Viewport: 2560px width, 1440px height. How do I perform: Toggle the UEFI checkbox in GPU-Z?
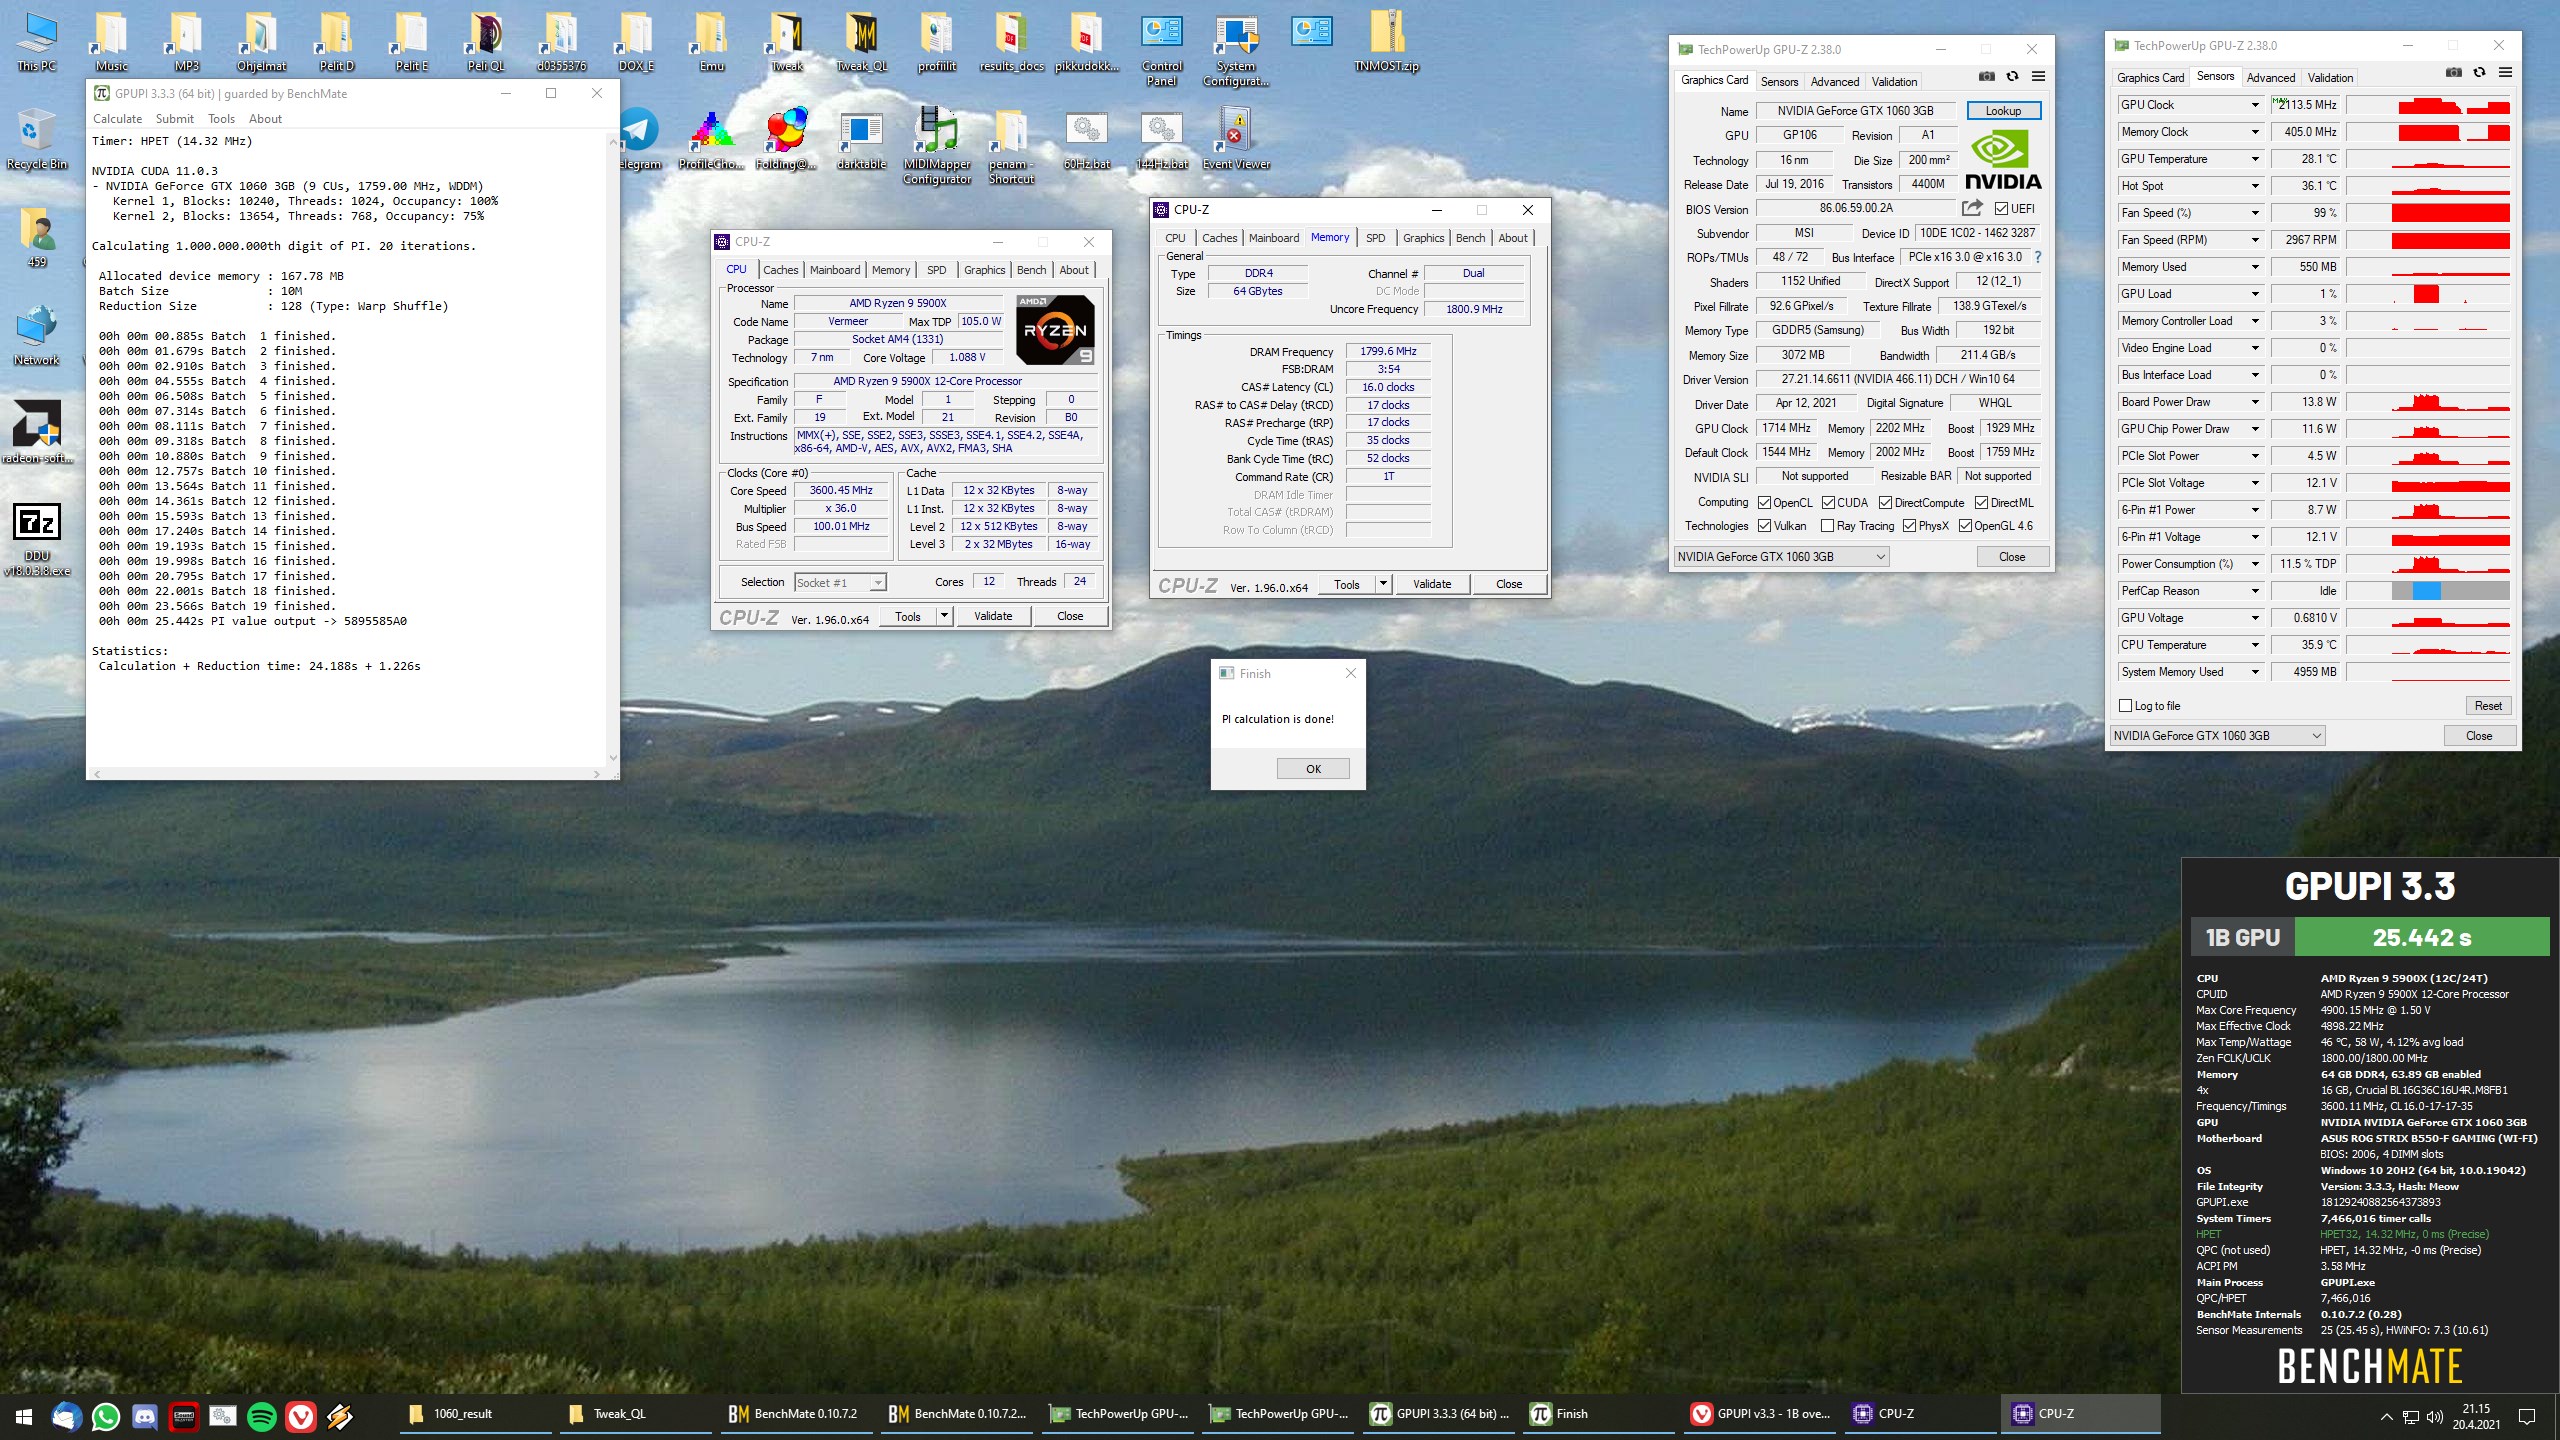(x=2001, y=209)
